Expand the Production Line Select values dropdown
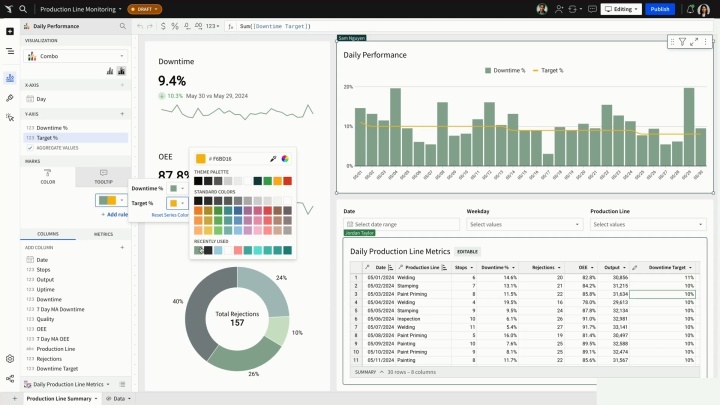The height and width of the screenshot is (405, 720). (647, 224)
